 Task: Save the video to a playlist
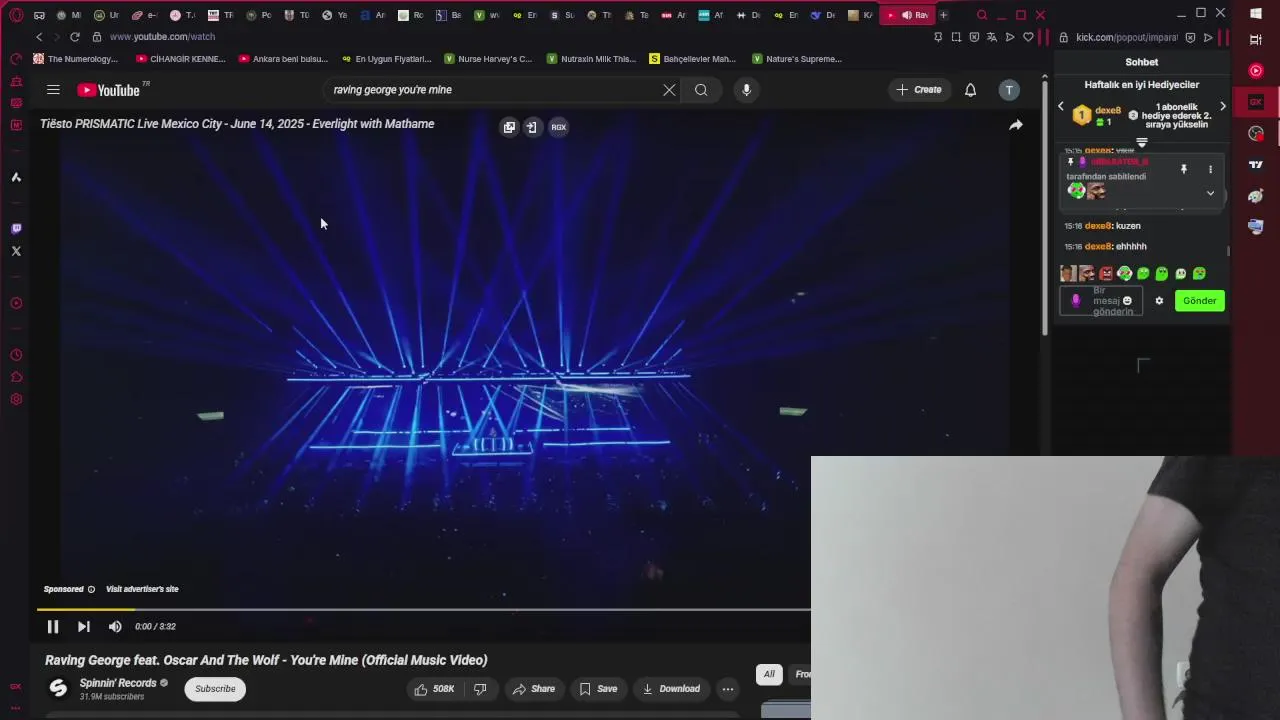pyautogui.click(x=598, y=689)
